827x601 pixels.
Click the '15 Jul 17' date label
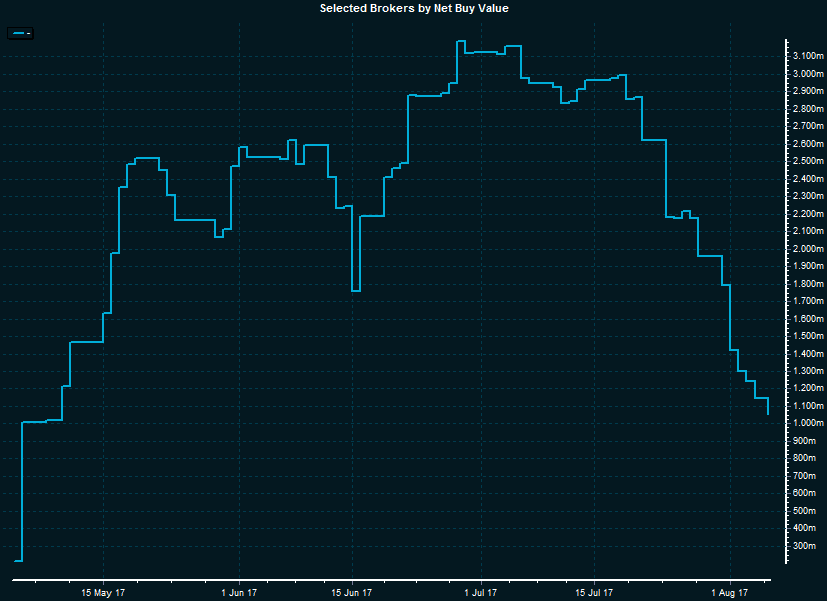coord(594,591)
